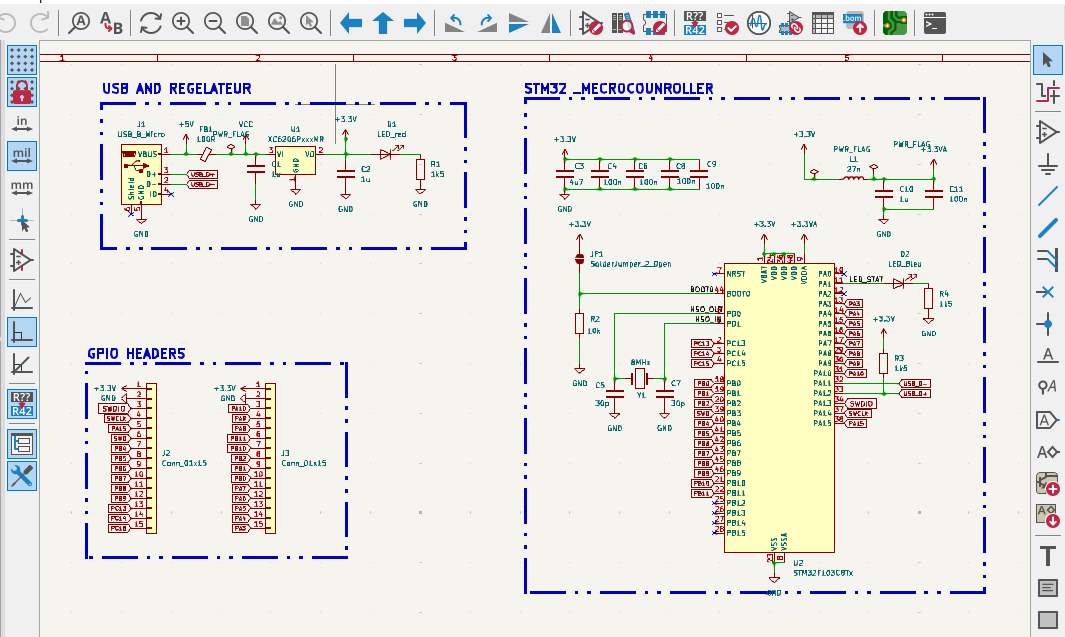Screen dimensions: 1065x637
Task: Zoom in using the magnifier plus icon
Action: (183, 22)
